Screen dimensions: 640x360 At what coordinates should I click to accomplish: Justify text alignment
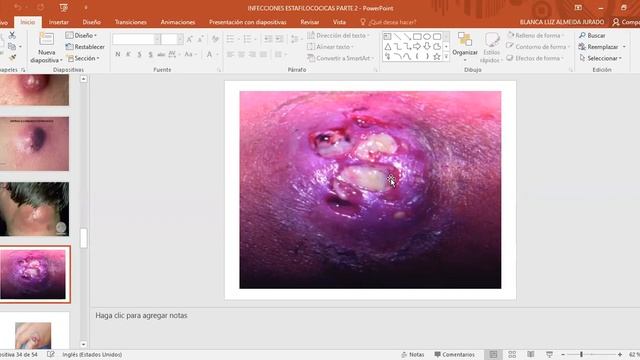point(263,54)
